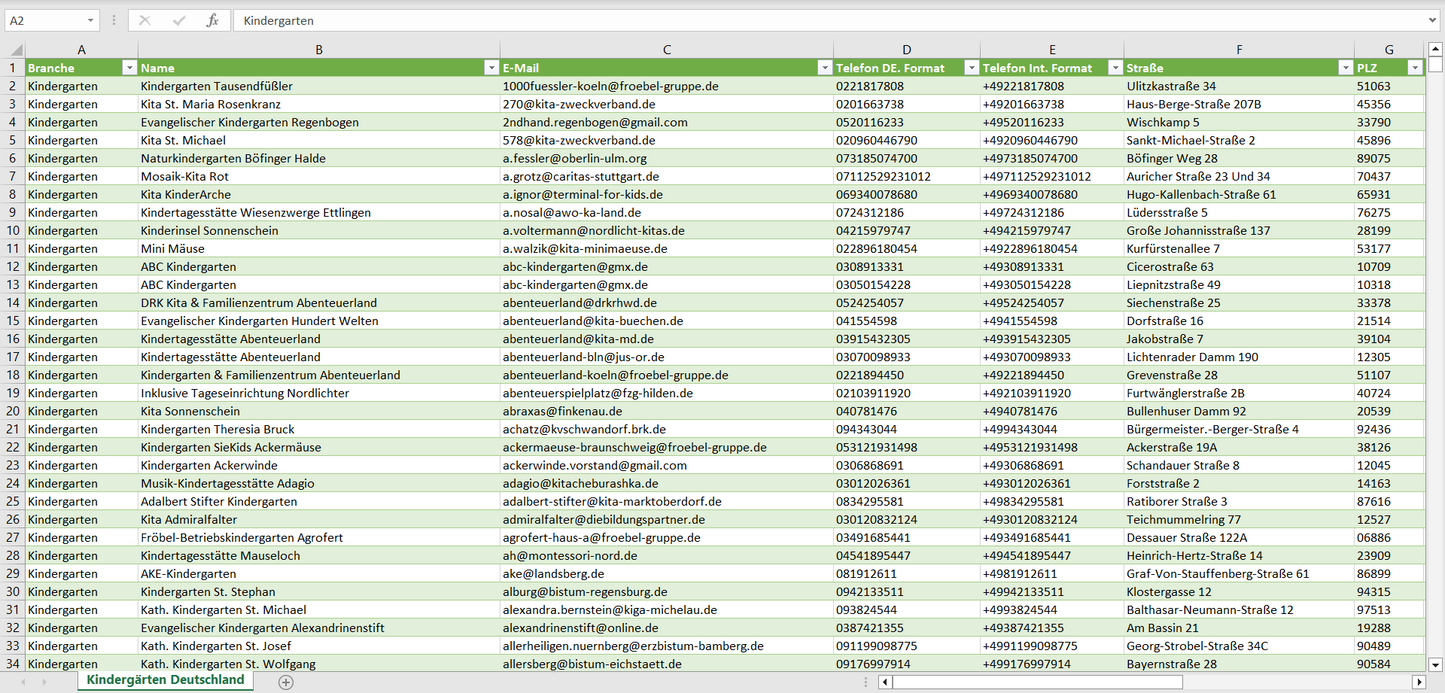Click the horizontal scrollbar thumb
The width and height of the screenshot is (1445, 693).
pos(1036,682)
